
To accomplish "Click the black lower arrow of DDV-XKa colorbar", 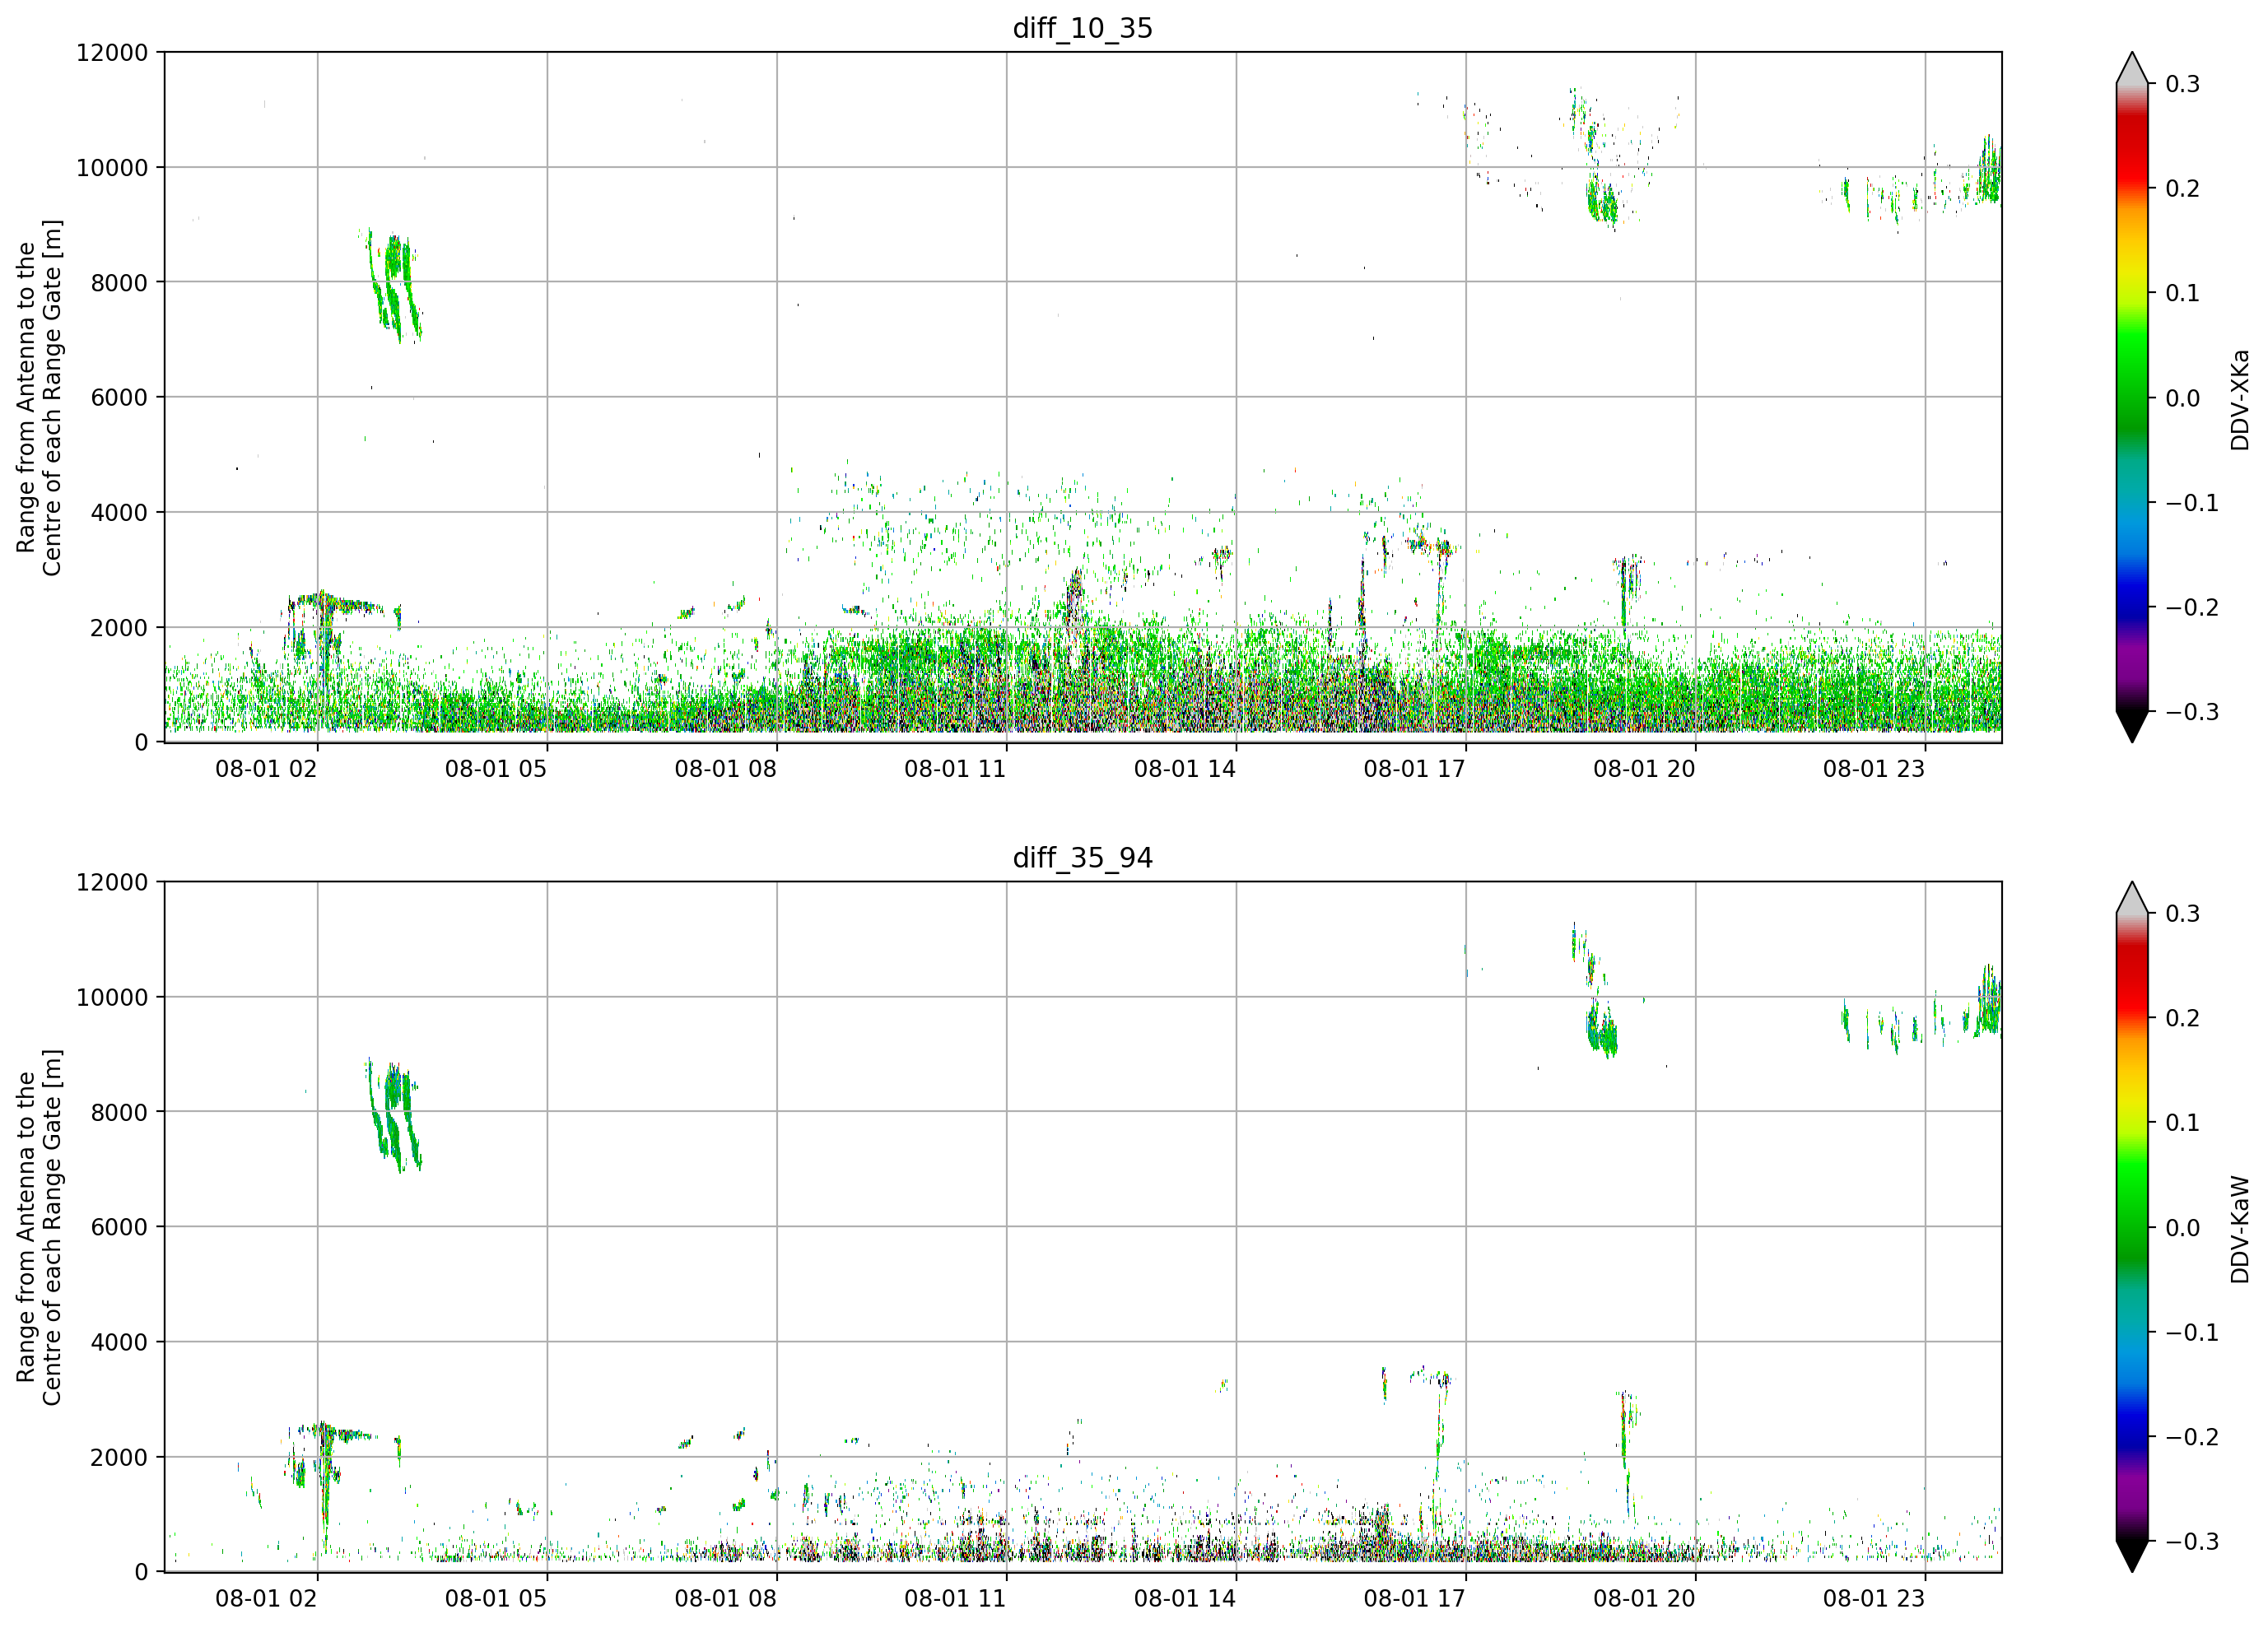I will point(2132,724).
